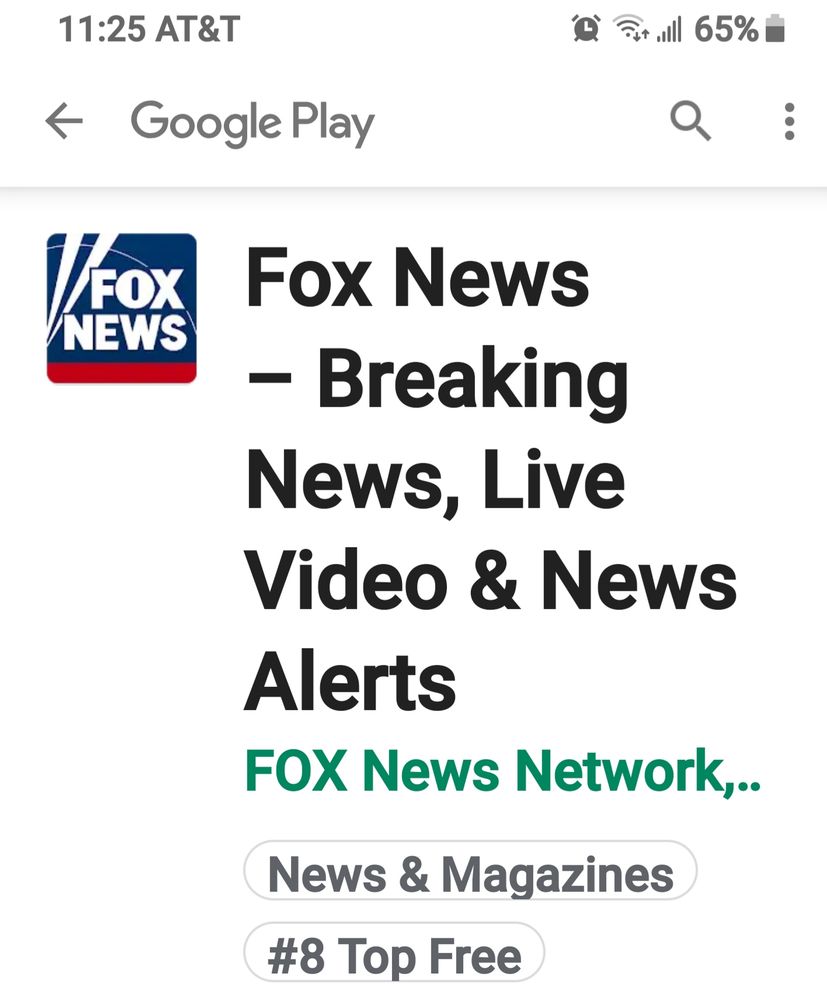Tap the Video & News title line
This screenshot has width=827, height=999.
tap(491, 580)
